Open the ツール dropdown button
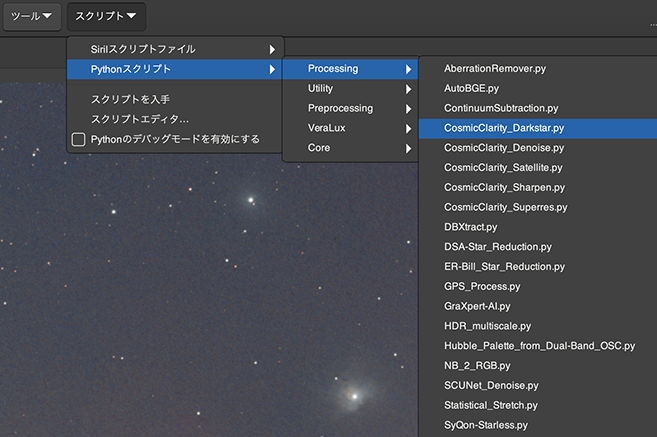Image resolution: width=657 pixels, height=437 pixels. click(31, 16)
